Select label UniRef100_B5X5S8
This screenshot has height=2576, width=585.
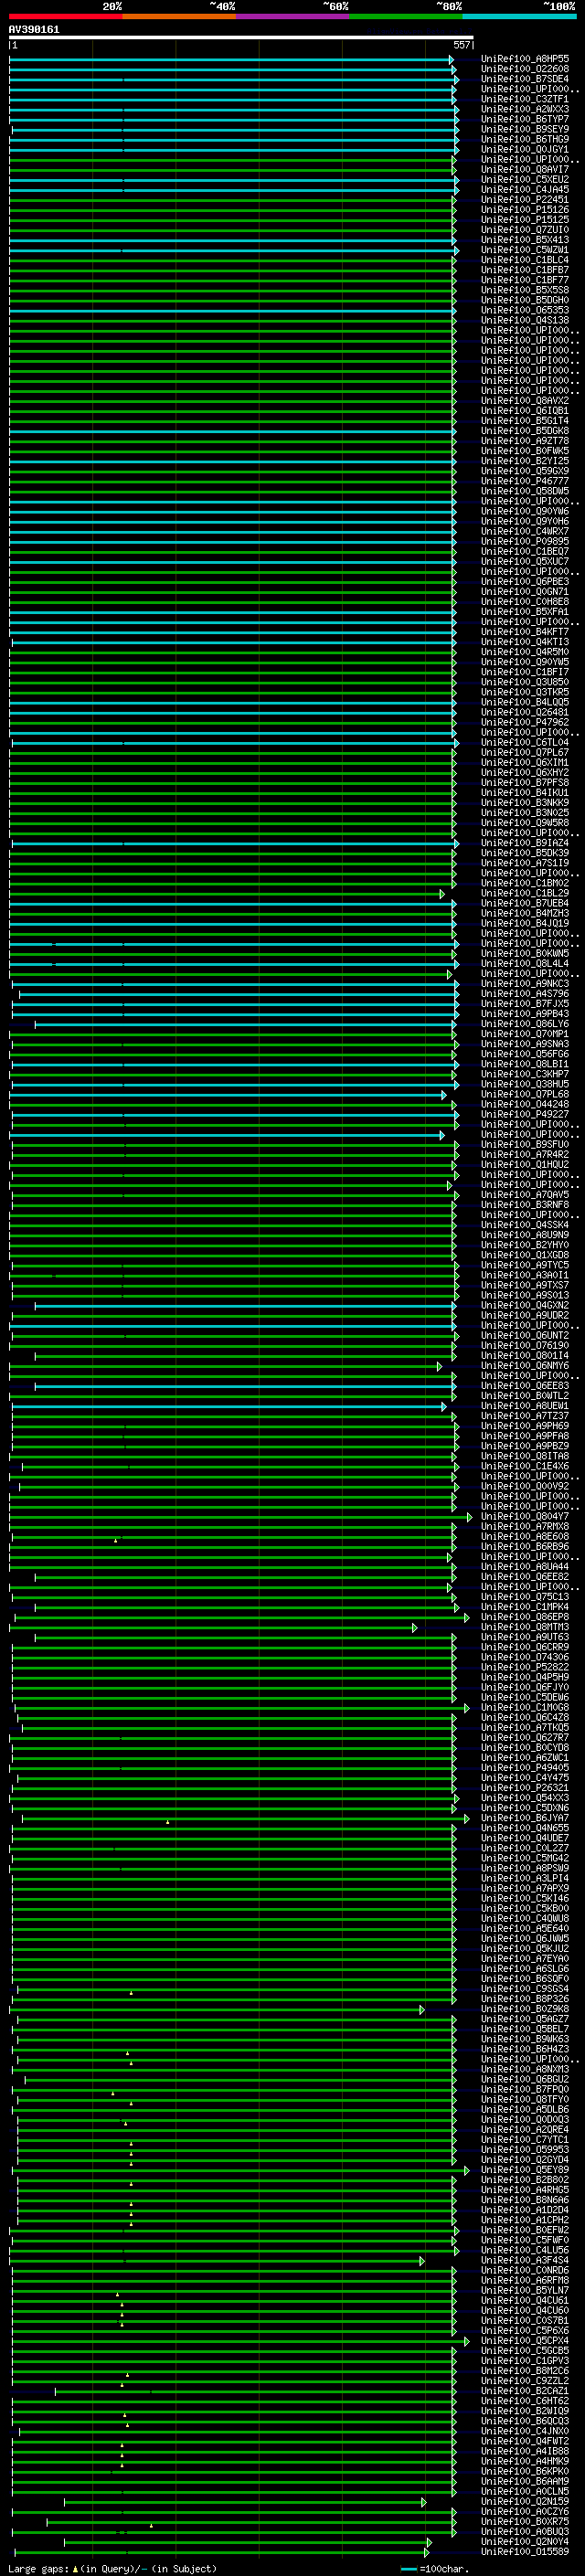coord(525,290)
